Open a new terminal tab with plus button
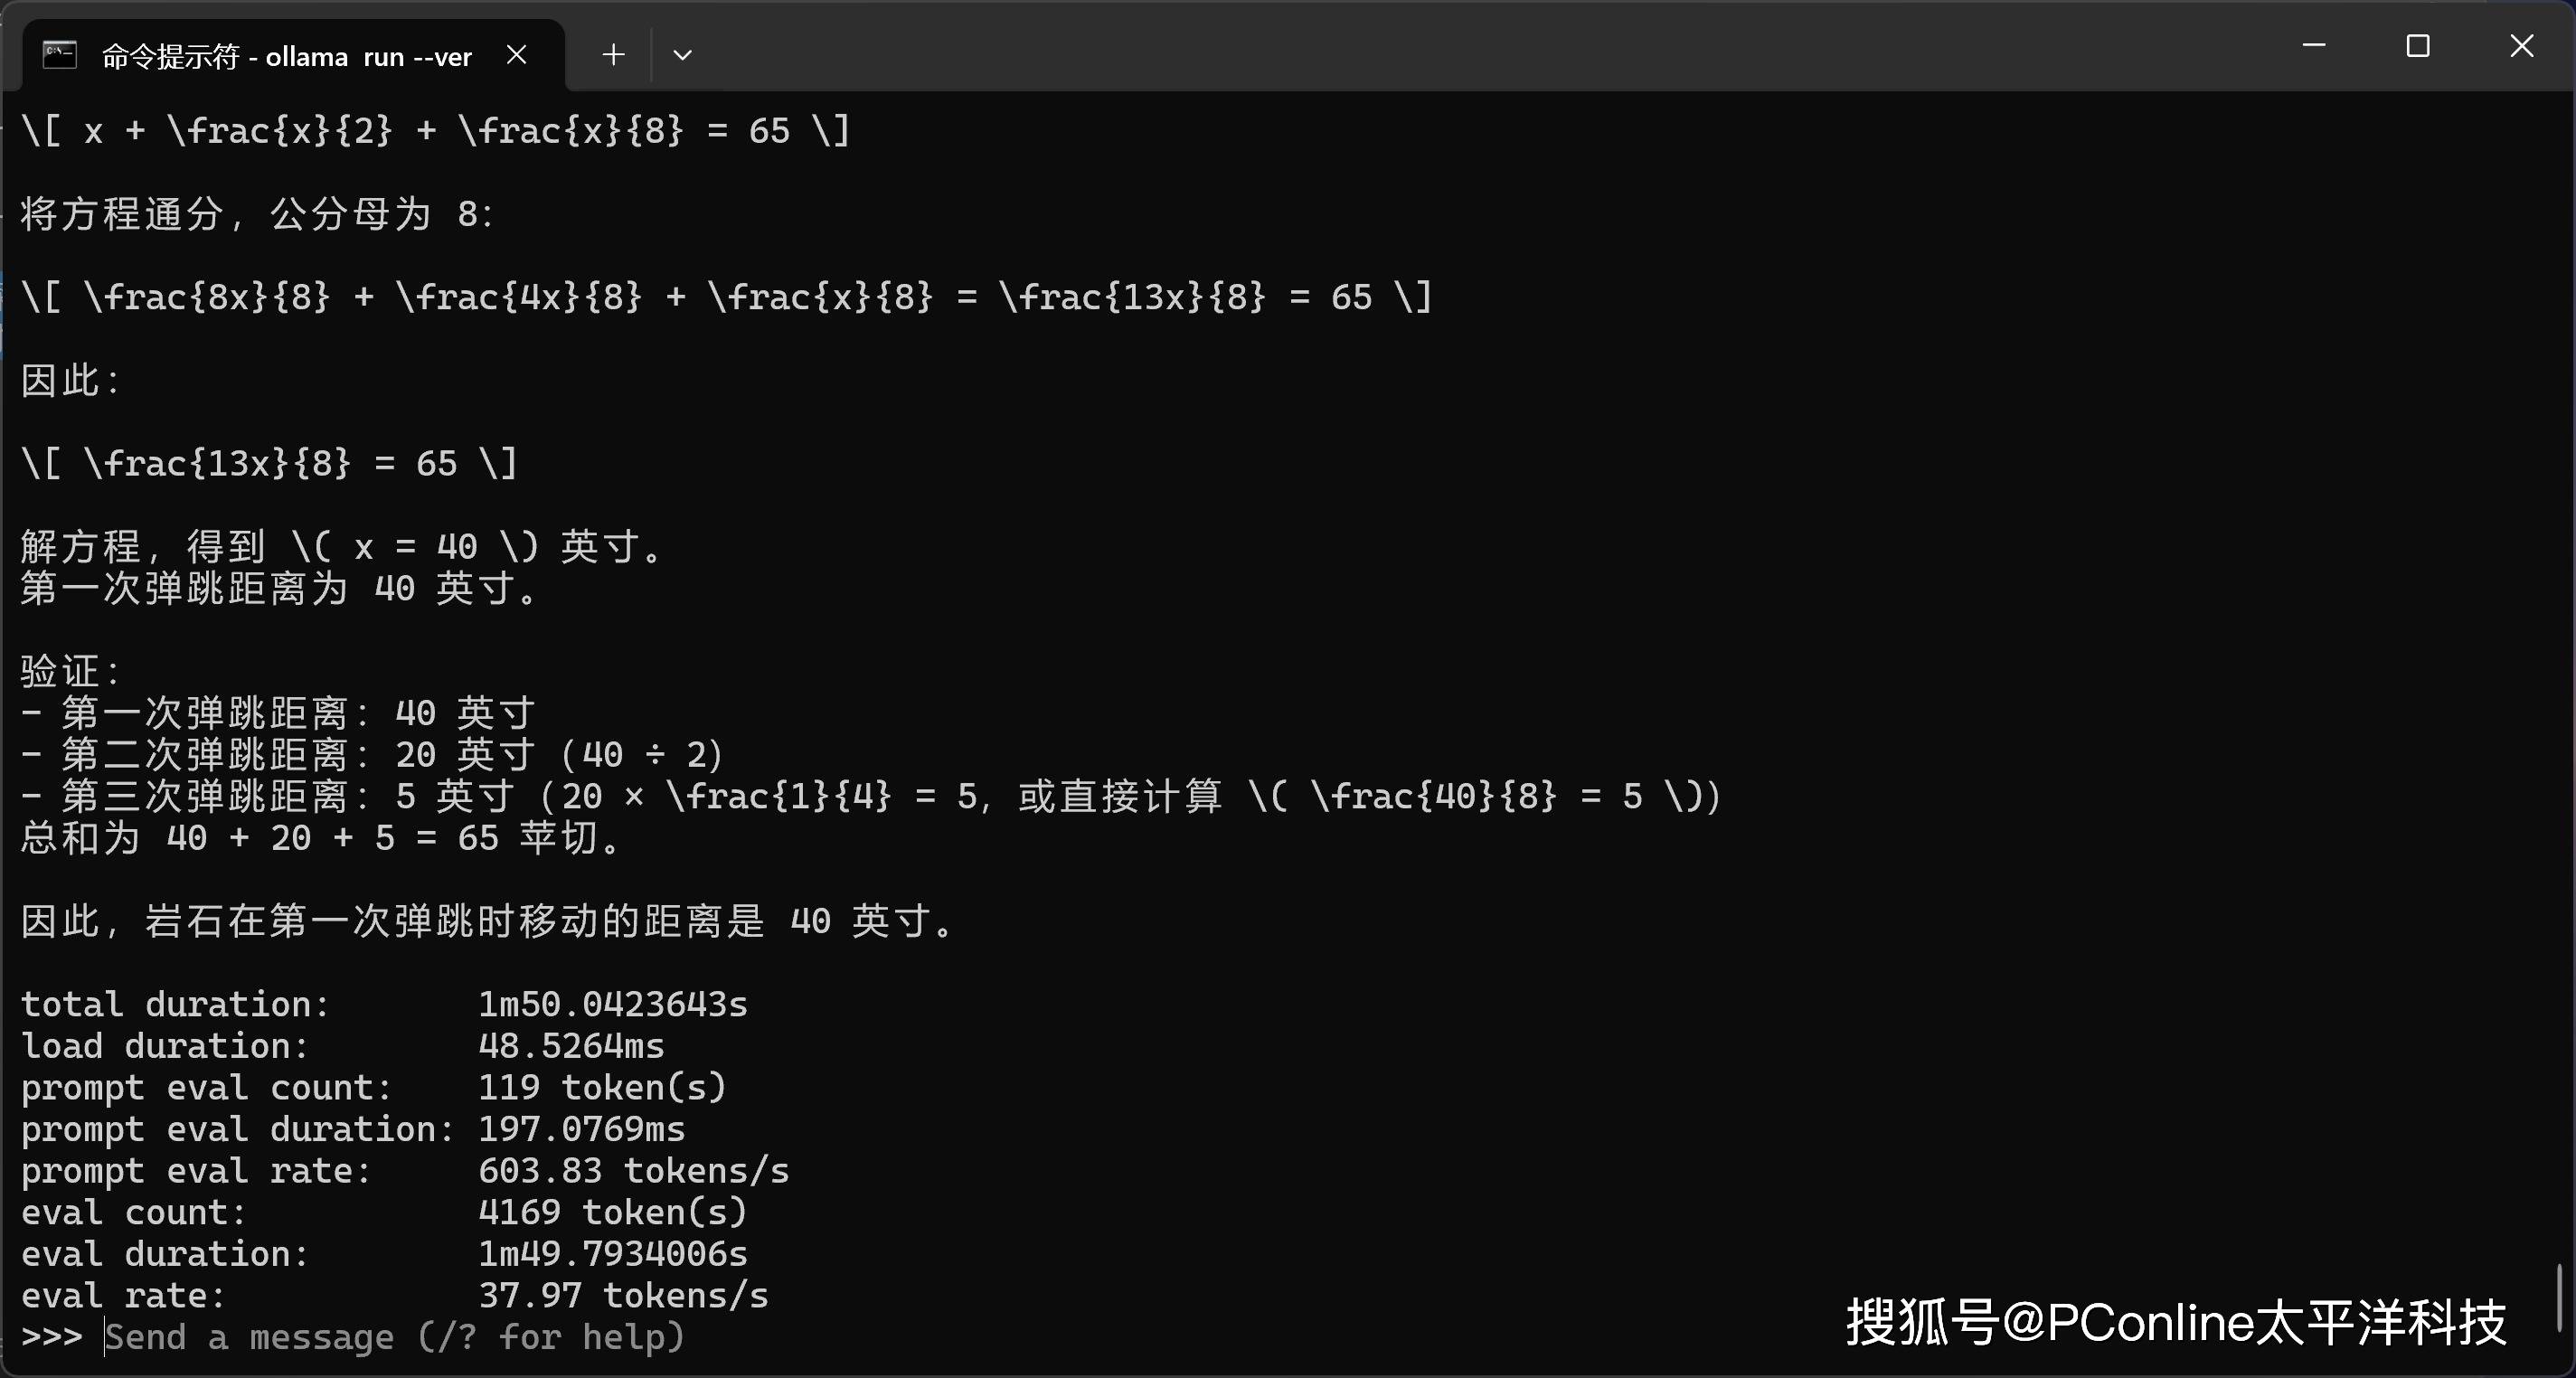 (x=613, y=55)
